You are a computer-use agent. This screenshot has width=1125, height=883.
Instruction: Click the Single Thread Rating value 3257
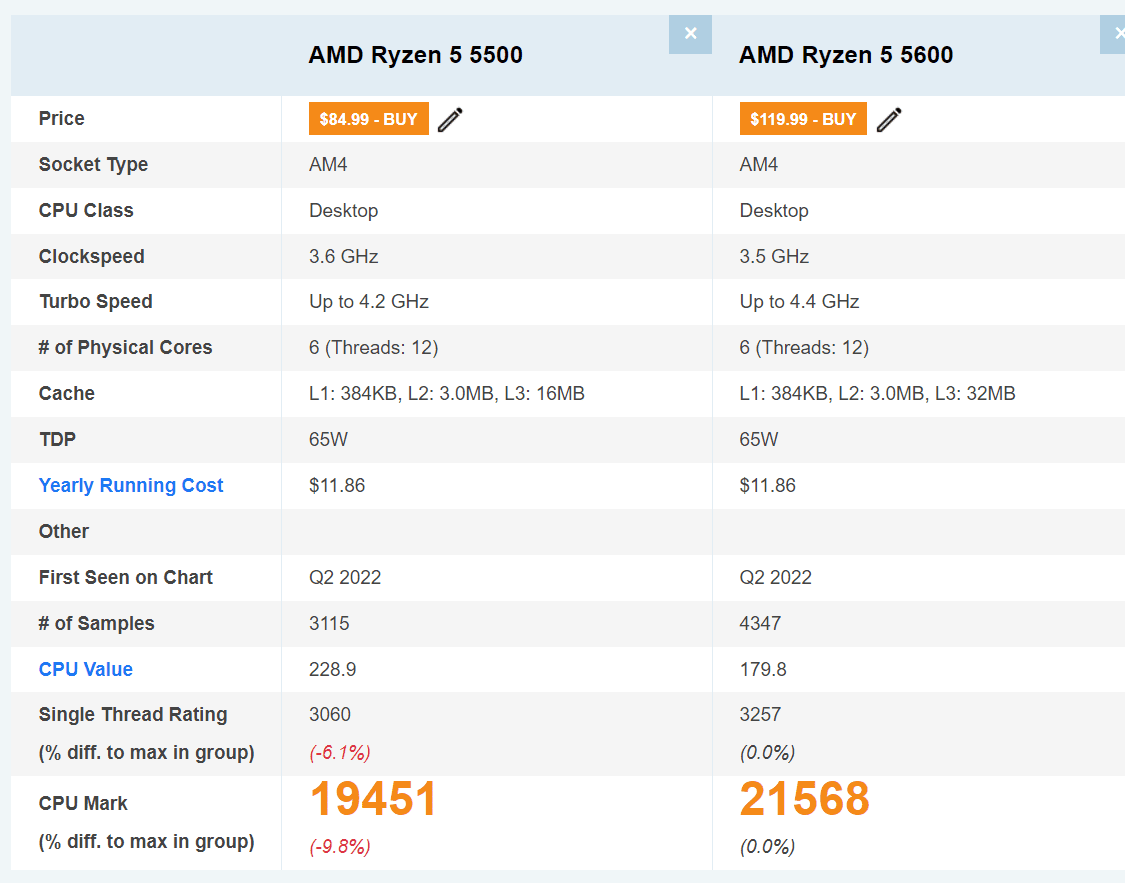coord(760,715)
